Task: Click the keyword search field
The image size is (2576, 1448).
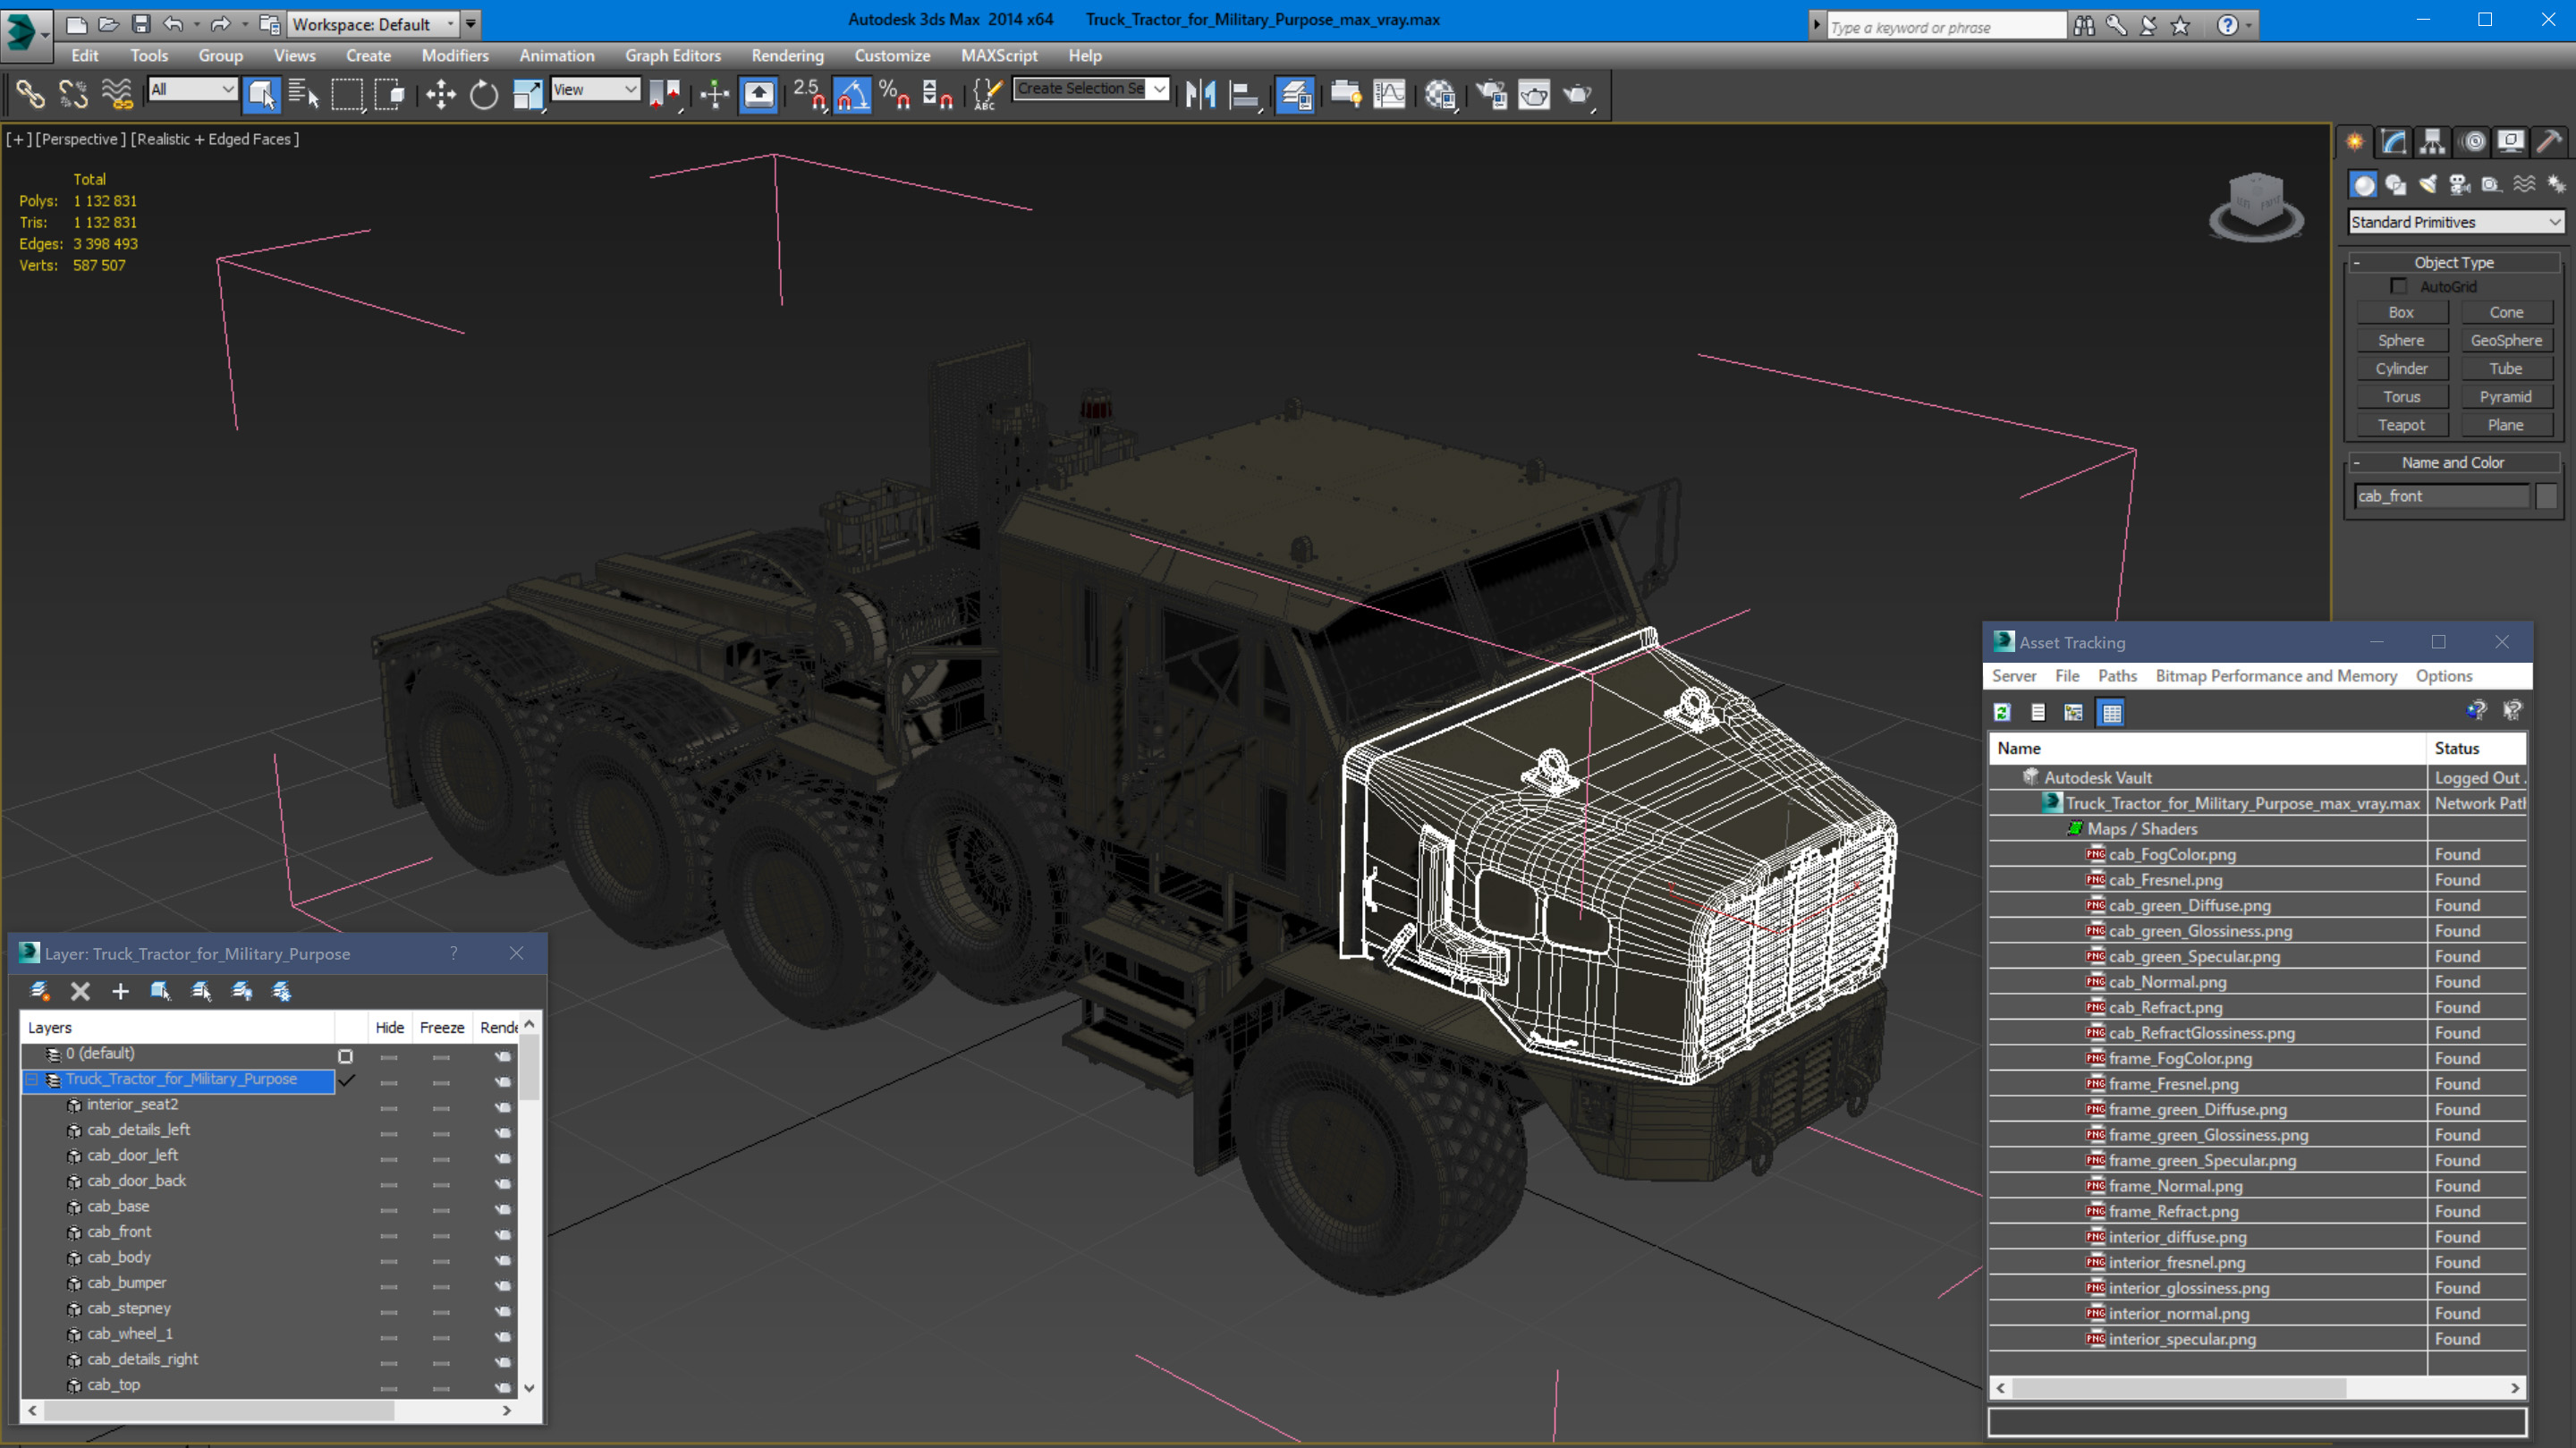Action: (x=1945, y=27)
